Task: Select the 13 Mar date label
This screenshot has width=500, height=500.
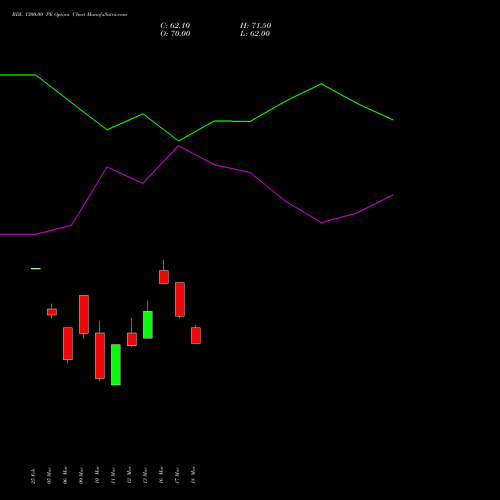Action: (145, 476)
